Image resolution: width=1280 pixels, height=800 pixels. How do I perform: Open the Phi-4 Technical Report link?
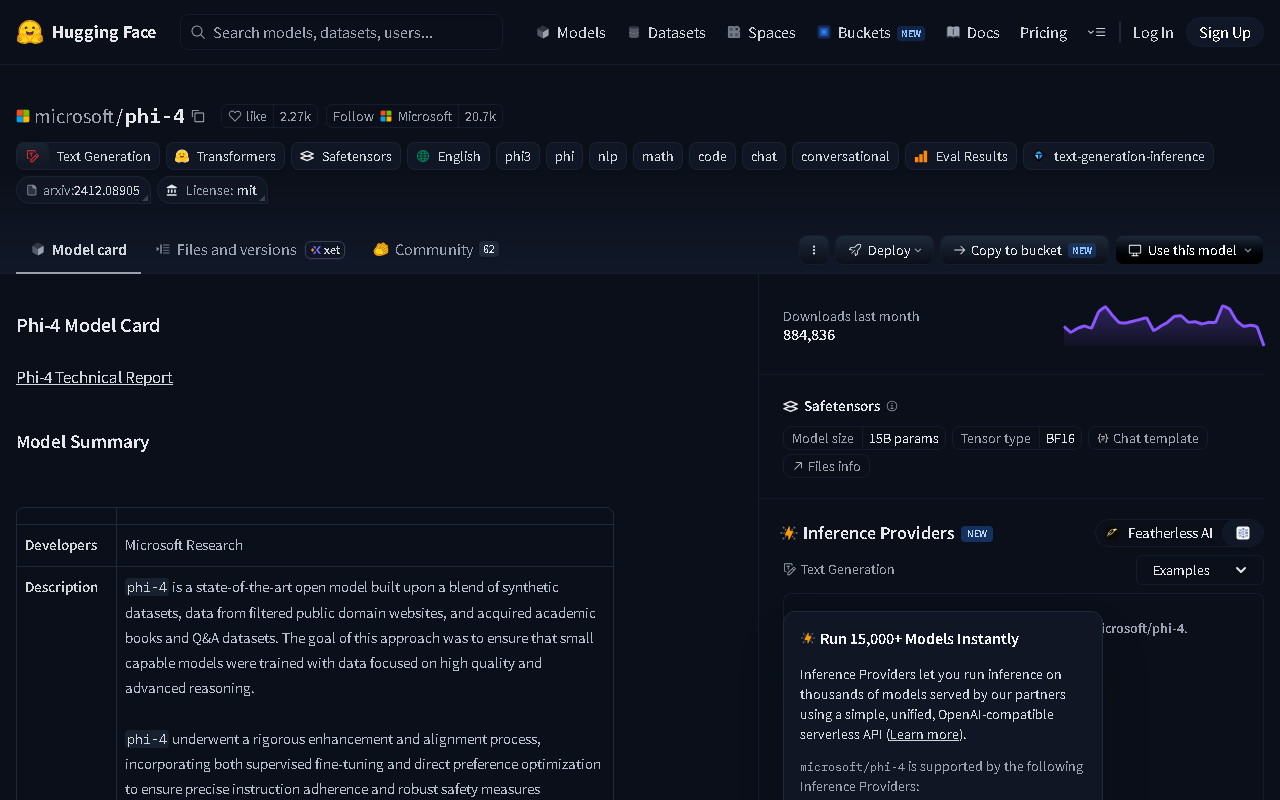pyautogui.click(x=95, y=377)
